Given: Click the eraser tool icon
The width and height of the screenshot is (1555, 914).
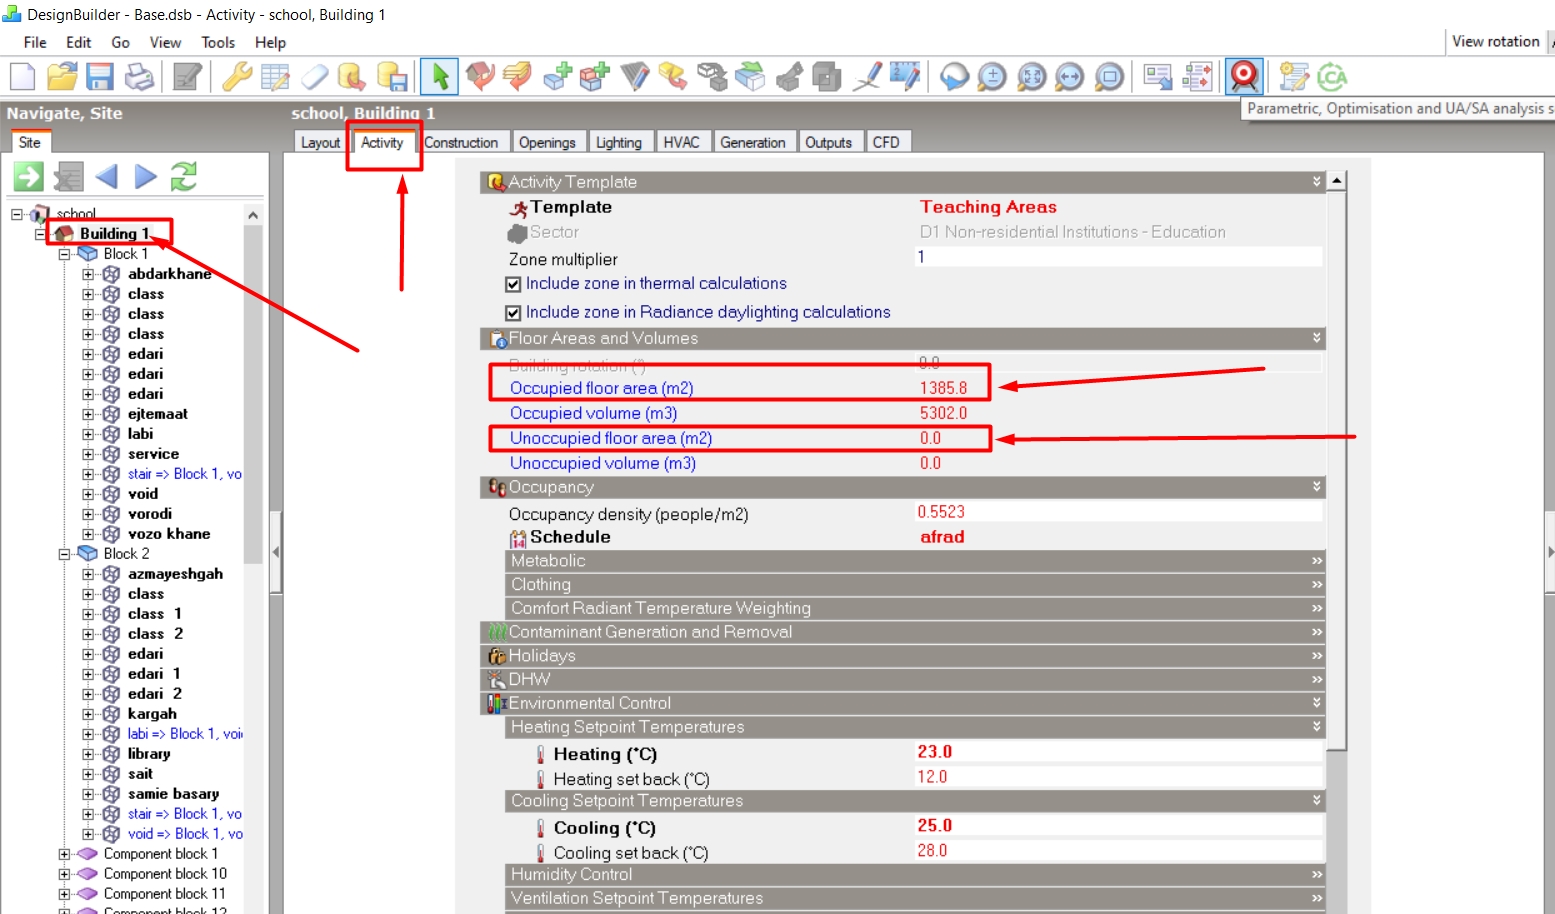Looking at the screenshot, I should point(314,76).
